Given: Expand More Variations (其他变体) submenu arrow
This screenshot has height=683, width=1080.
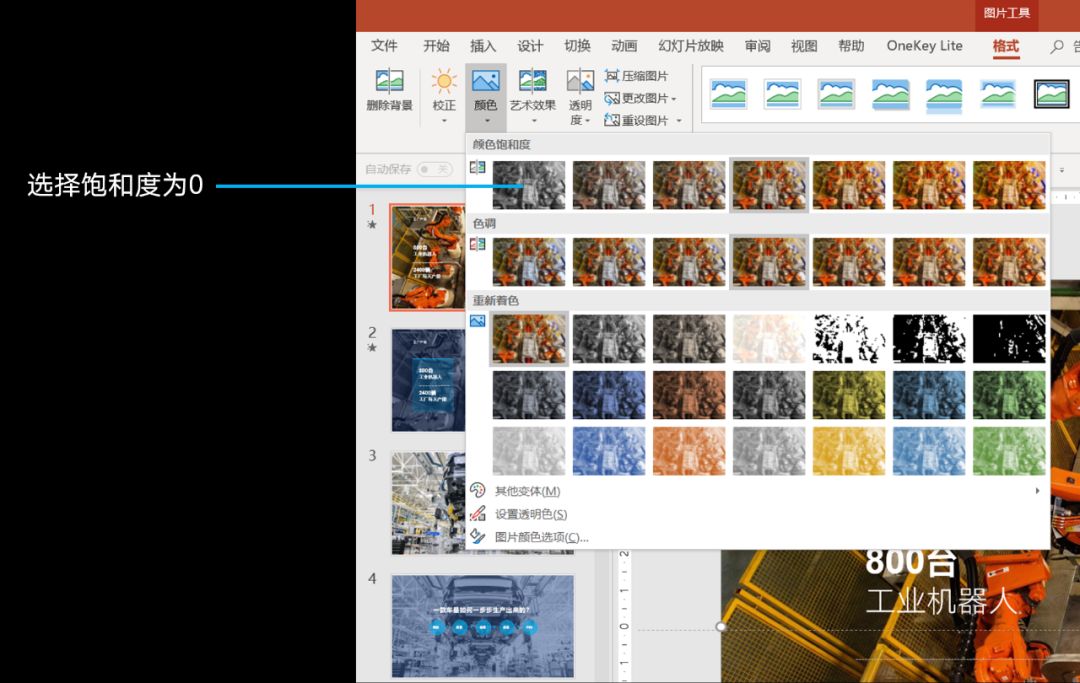Looking at the screenshot, I should pos(1037,491).
